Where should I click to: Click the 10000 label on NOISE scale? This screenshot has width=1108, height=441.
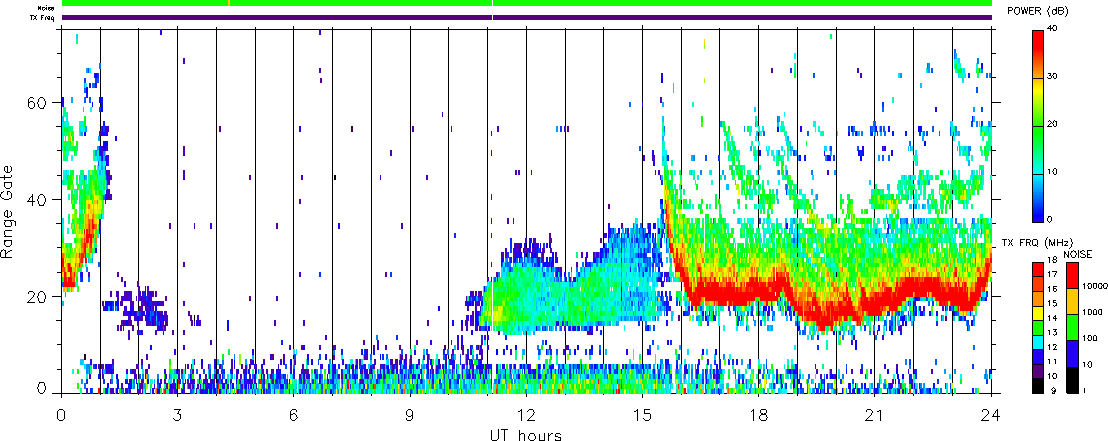click(1094, 286)
